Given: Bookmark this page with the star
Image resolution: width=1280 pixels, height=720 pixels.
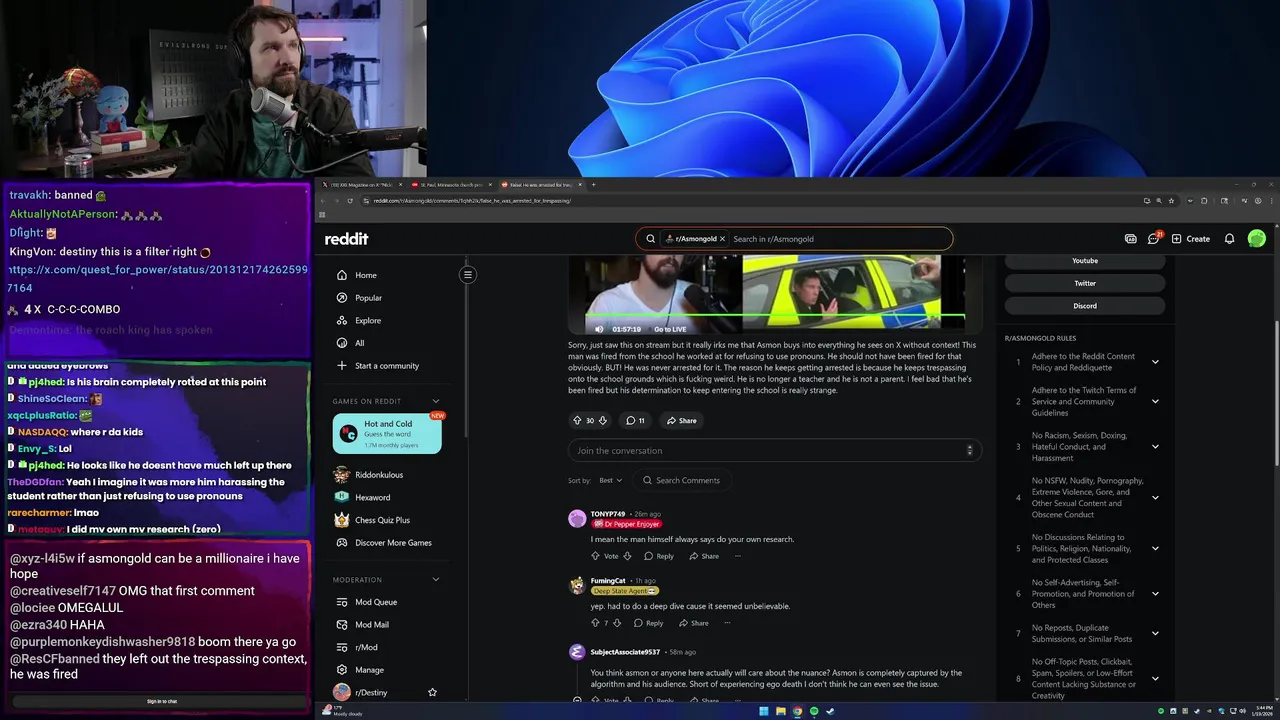Looking at the screenshot, I should pos(1171,201).
